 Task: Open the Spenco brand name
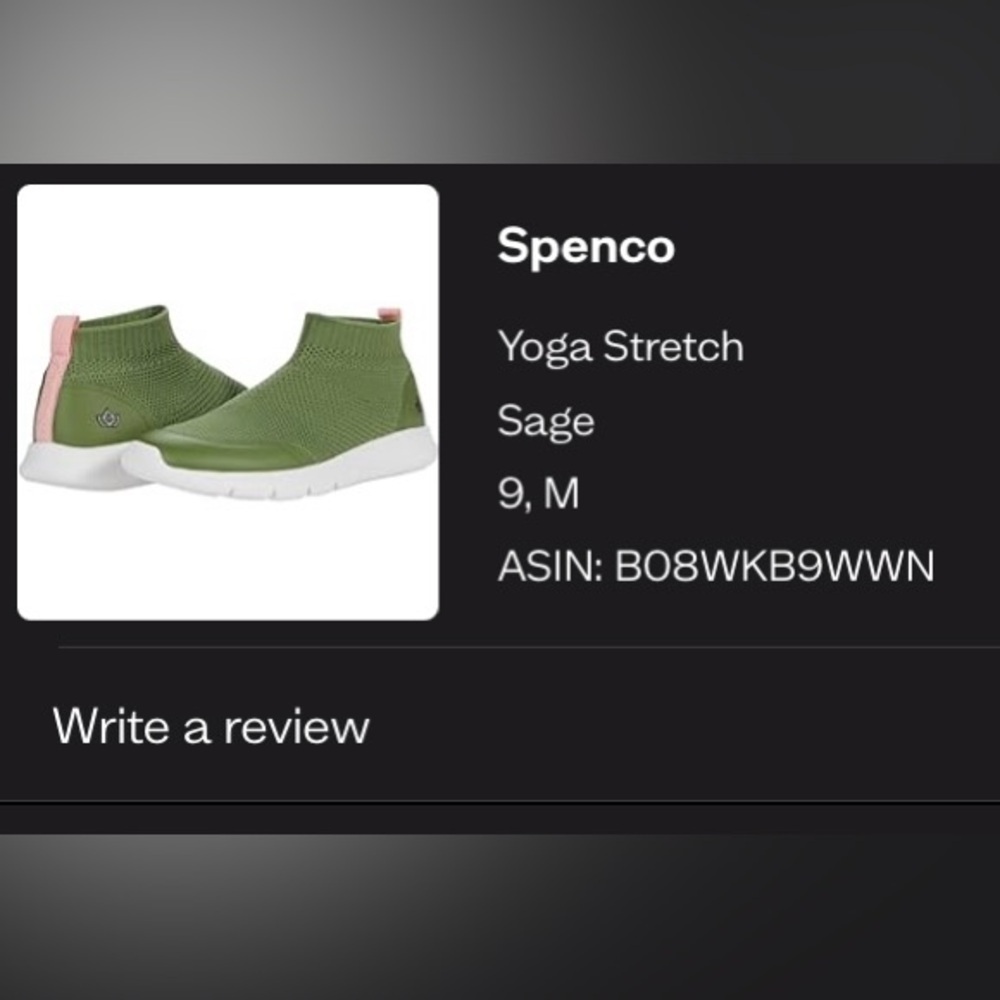[x=586, y=246]
